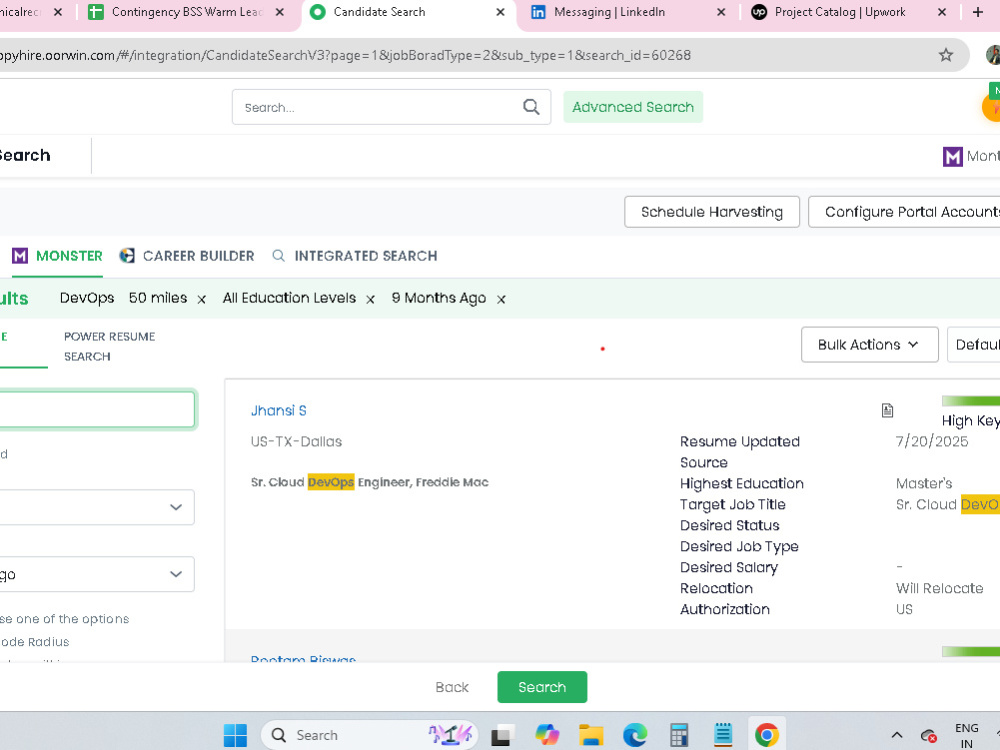Click the Will Relocate value
The image size is (1000, 750).
(939, 588)
